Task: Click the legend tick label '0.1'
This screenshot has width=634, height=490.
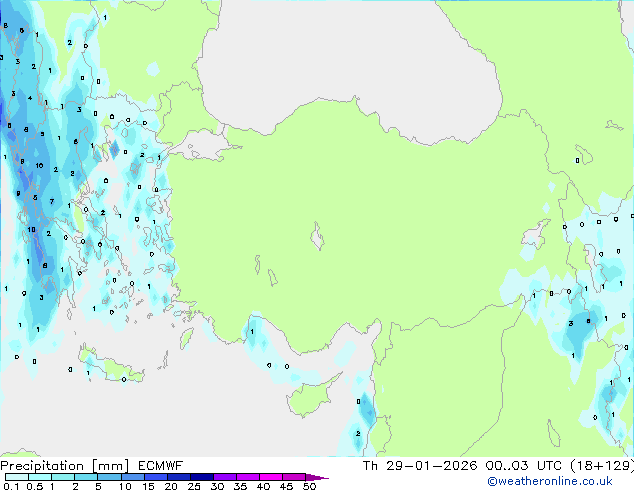Action: [11, 486]
